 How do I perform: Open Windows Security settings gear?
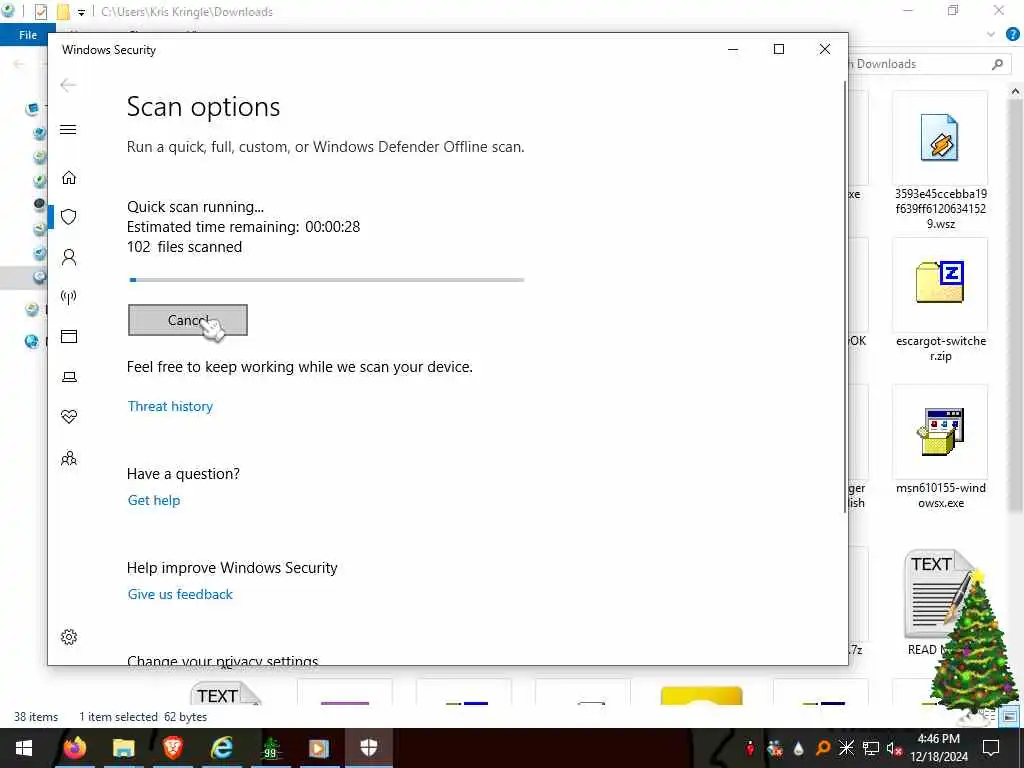pyautogui.click(x=69, y=637)
